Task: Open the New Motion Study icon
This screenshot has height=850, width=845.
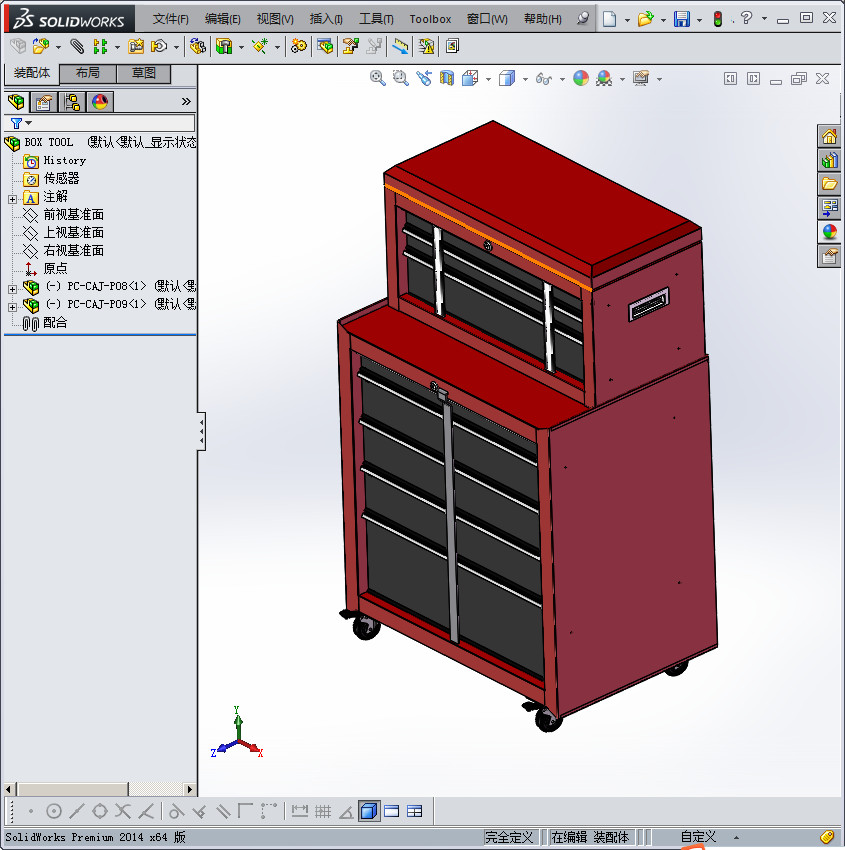Action: coord(299,47)
